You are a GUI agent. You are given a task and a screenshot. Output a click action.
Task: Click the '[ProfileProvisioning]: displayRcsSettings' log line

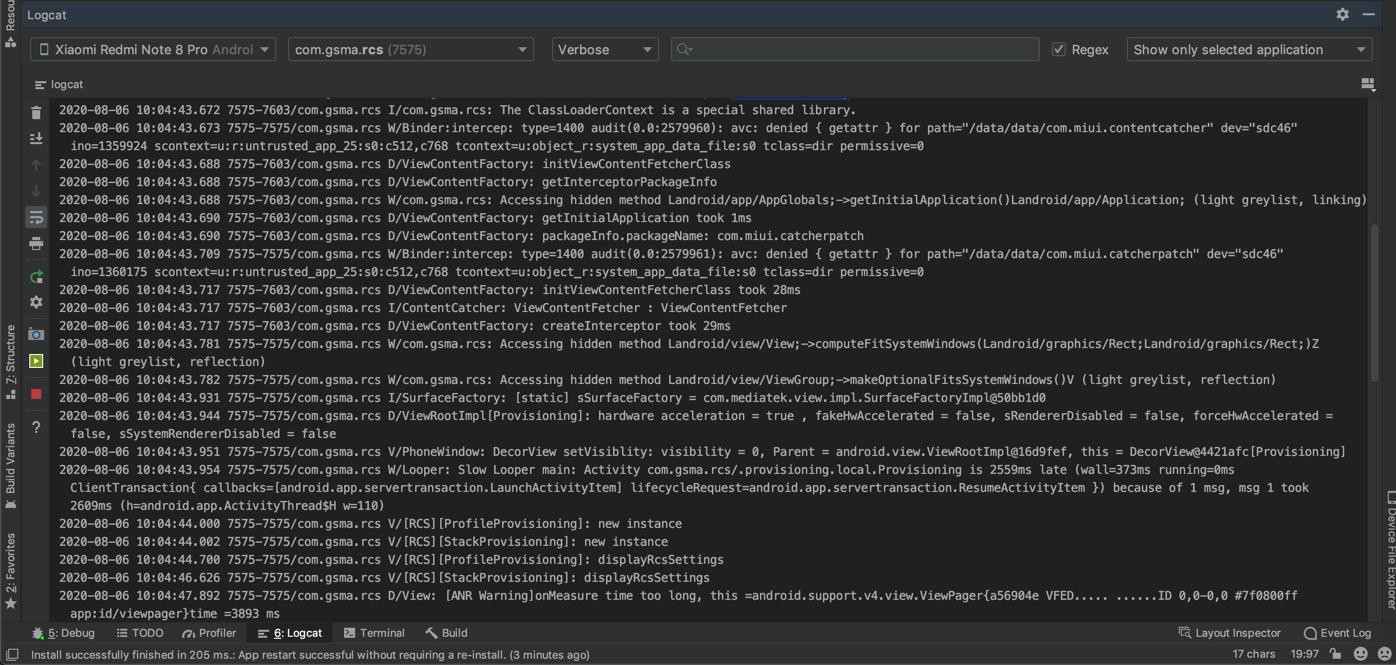391,560
